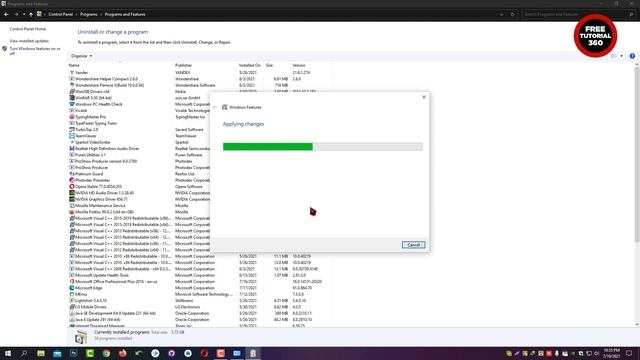Expand the address bar history dropdown
The width and height of the screenshot is (640, 360).
coord(502,14)
